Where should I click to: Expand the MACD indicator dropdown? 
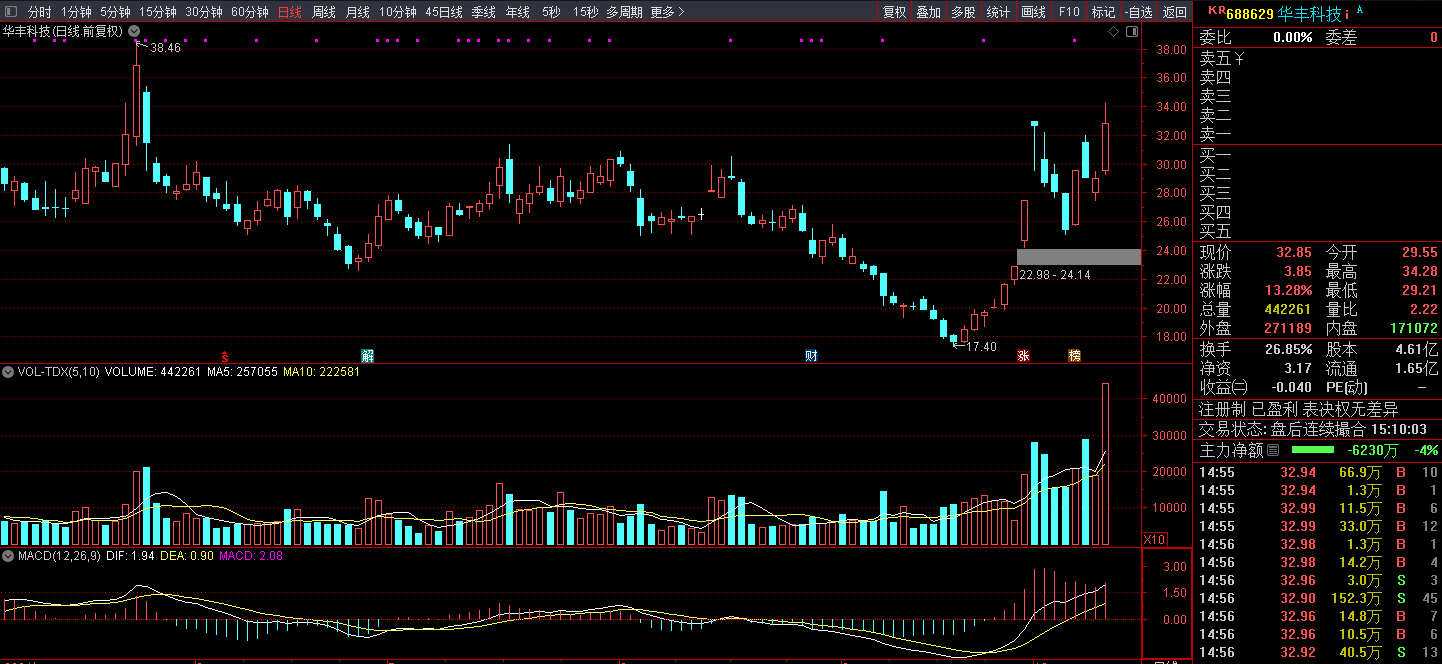(x=8, y=555)
